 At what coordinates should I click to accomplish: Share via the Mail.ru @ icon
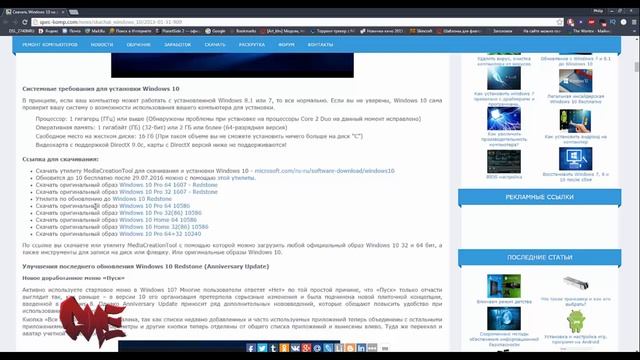click(x=317, y=348)
